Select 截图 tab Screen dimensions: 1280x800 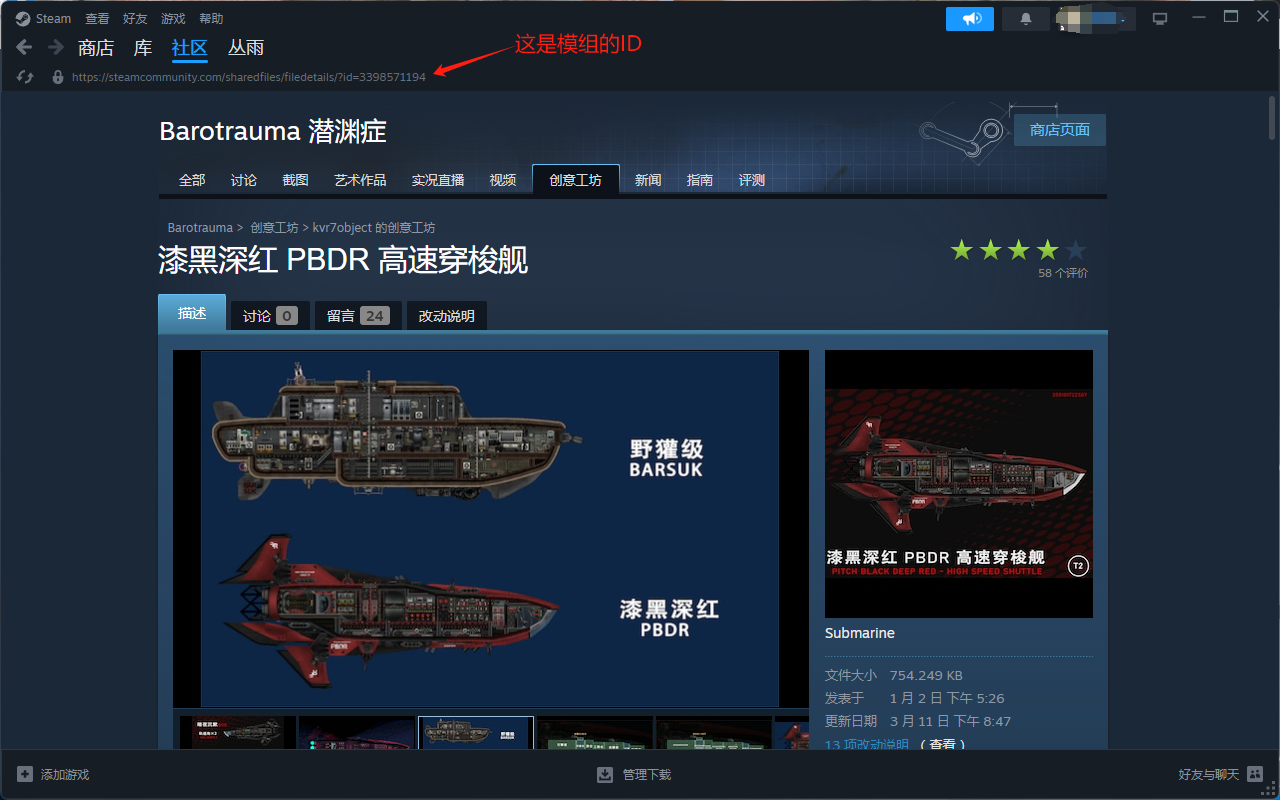pyautogui.click(x=296, y=180)
